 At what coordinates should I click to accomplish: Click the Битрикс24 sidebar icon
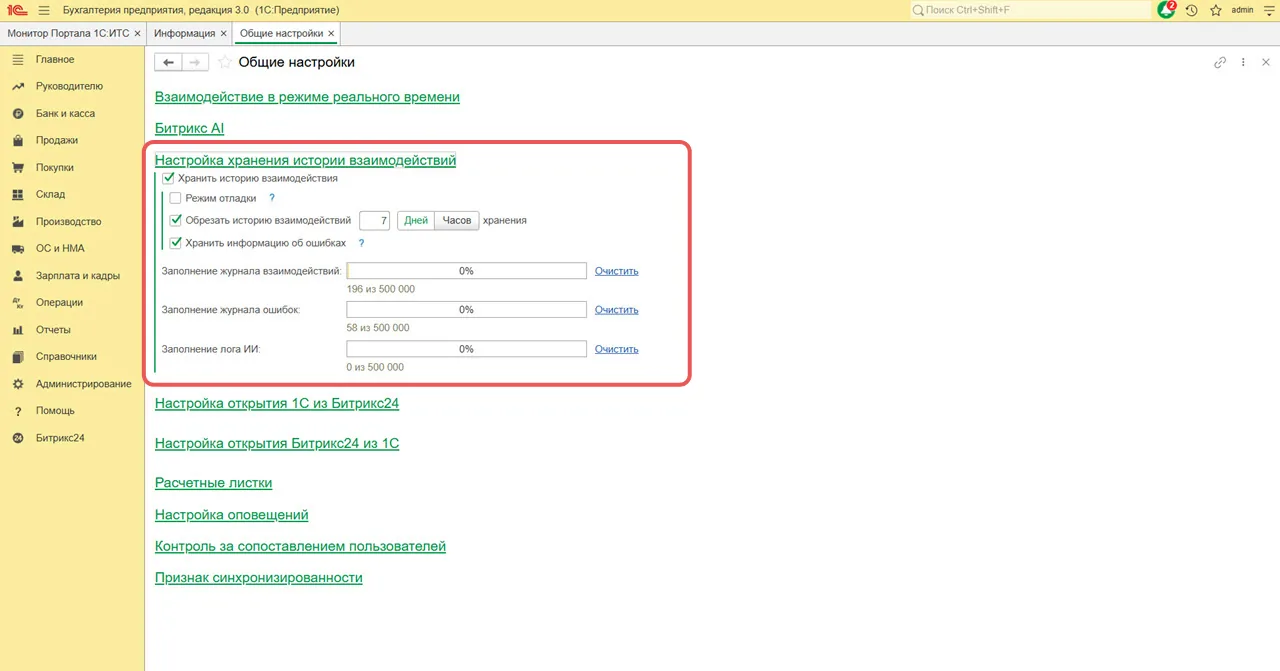tap(17, 437)
